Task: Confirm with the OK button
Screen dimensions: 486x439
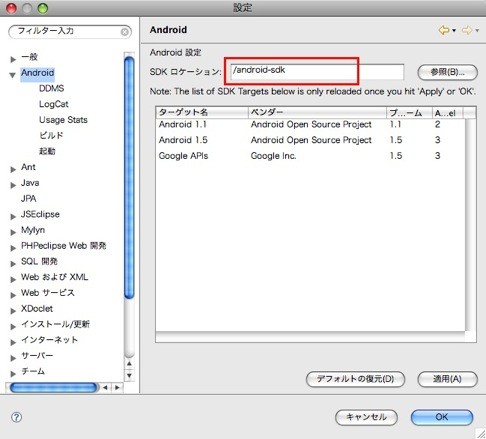Action: pyautogui.click(x=442, y=417)
